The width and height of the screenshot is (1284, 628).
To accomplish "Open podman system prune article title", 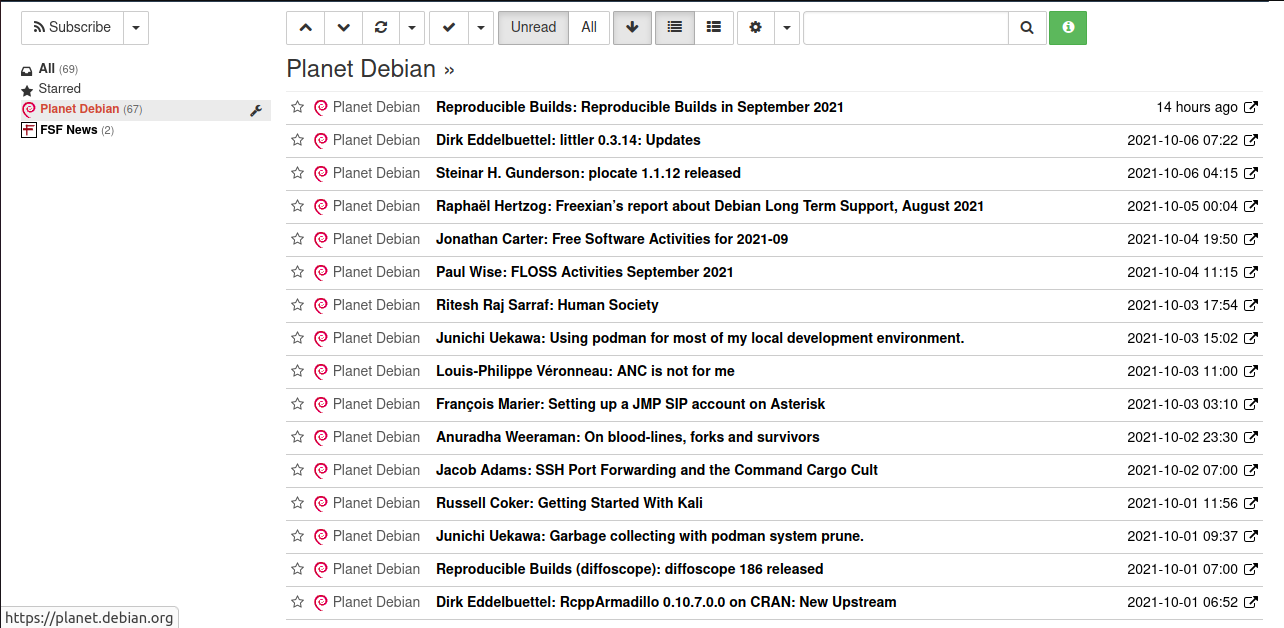I will [x=650, y=536].
